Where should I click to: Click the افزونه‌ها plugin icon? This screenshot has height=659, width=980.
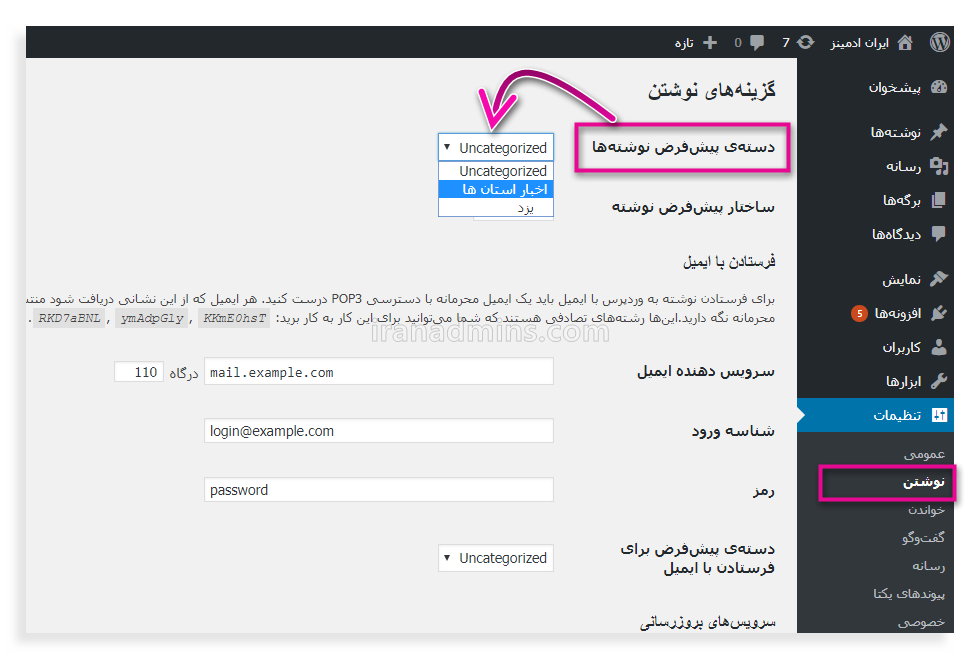coord(939,313)
